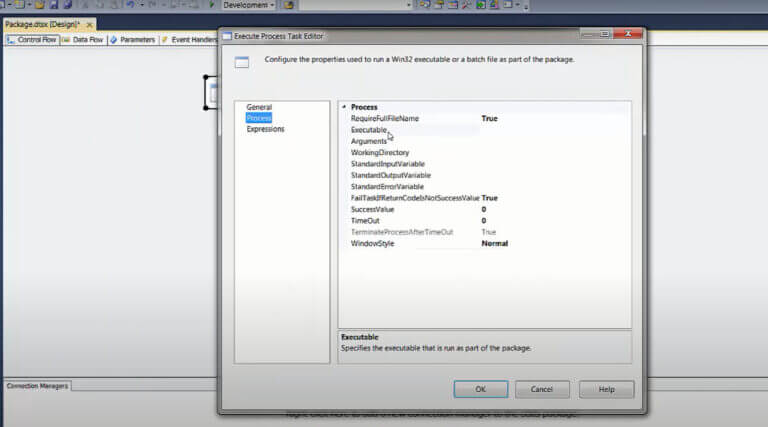768x427 pixels.
Task: Click the Executable property value field
Action: [554, 130]
